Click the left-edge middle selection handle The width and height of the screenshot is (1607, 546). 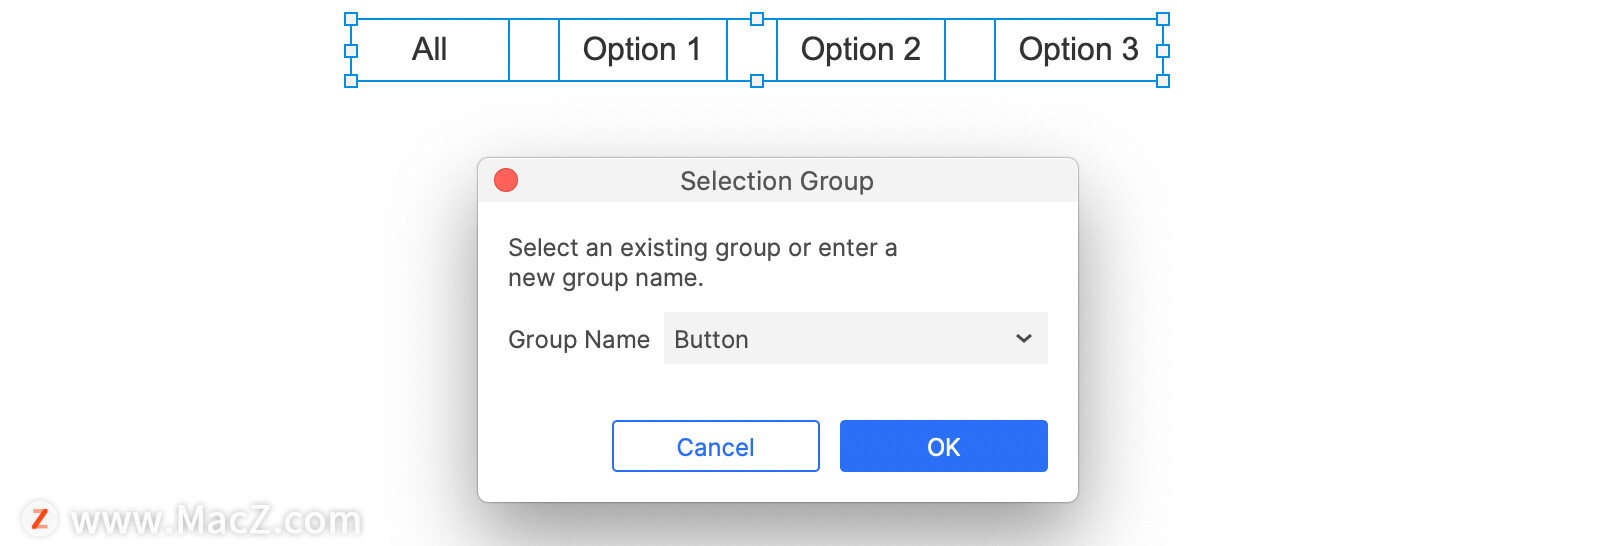pyautogui.click(x=351, y=50)
